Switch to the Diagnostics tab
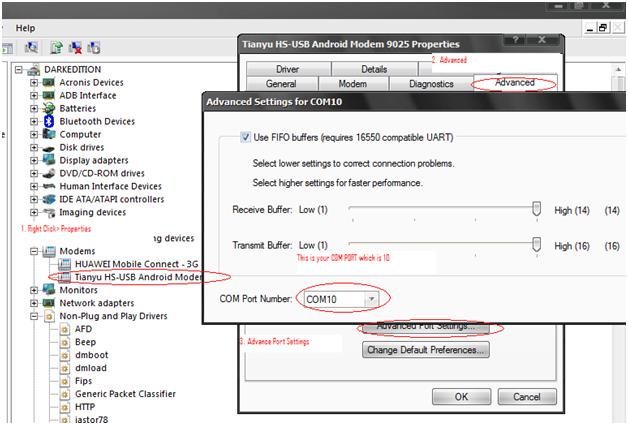The image size is (628, 425). [x=431, y=84]
